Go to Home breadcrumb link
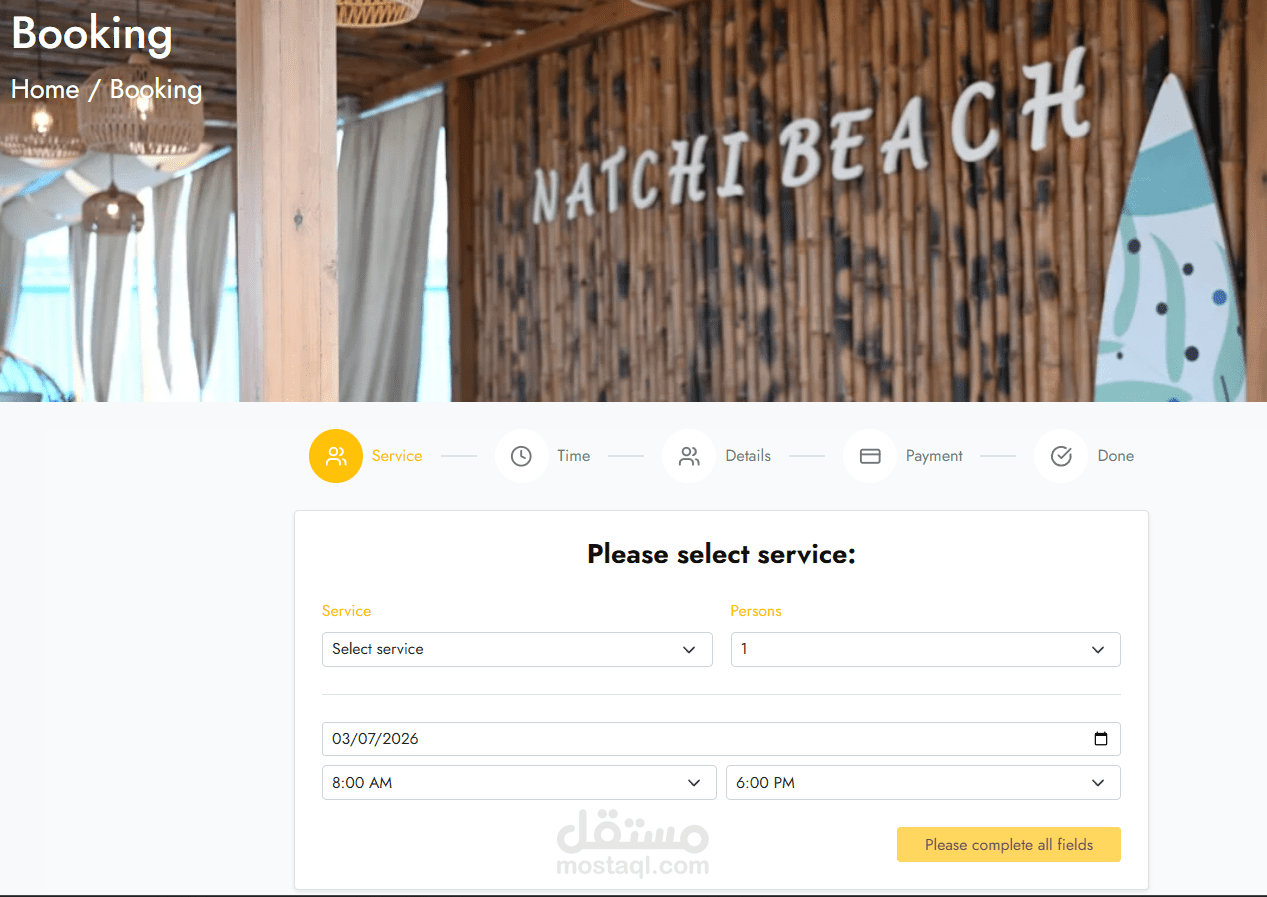 (45, 89)
